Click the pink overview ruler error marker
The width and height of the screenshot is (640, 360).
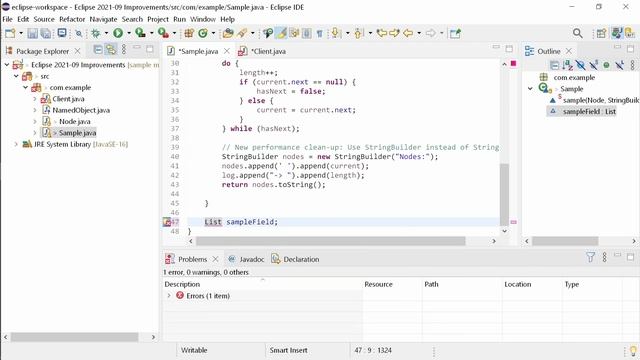(513, 222)
